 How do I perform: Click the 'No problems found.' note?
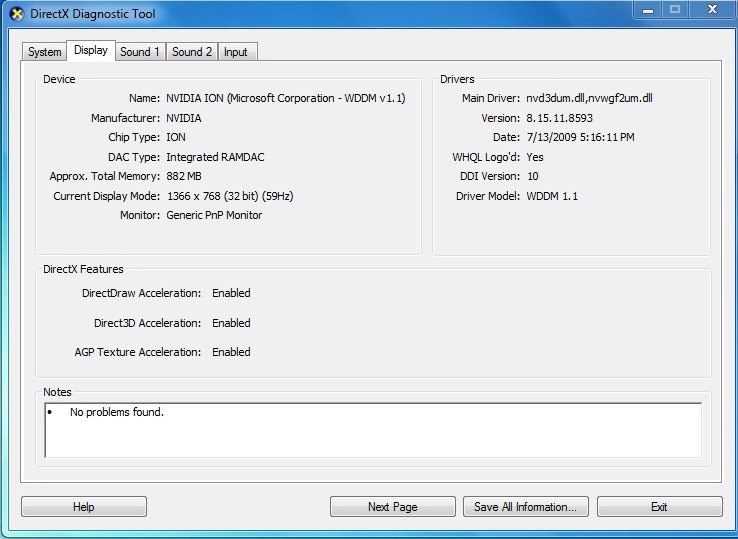tap(117, 412)
